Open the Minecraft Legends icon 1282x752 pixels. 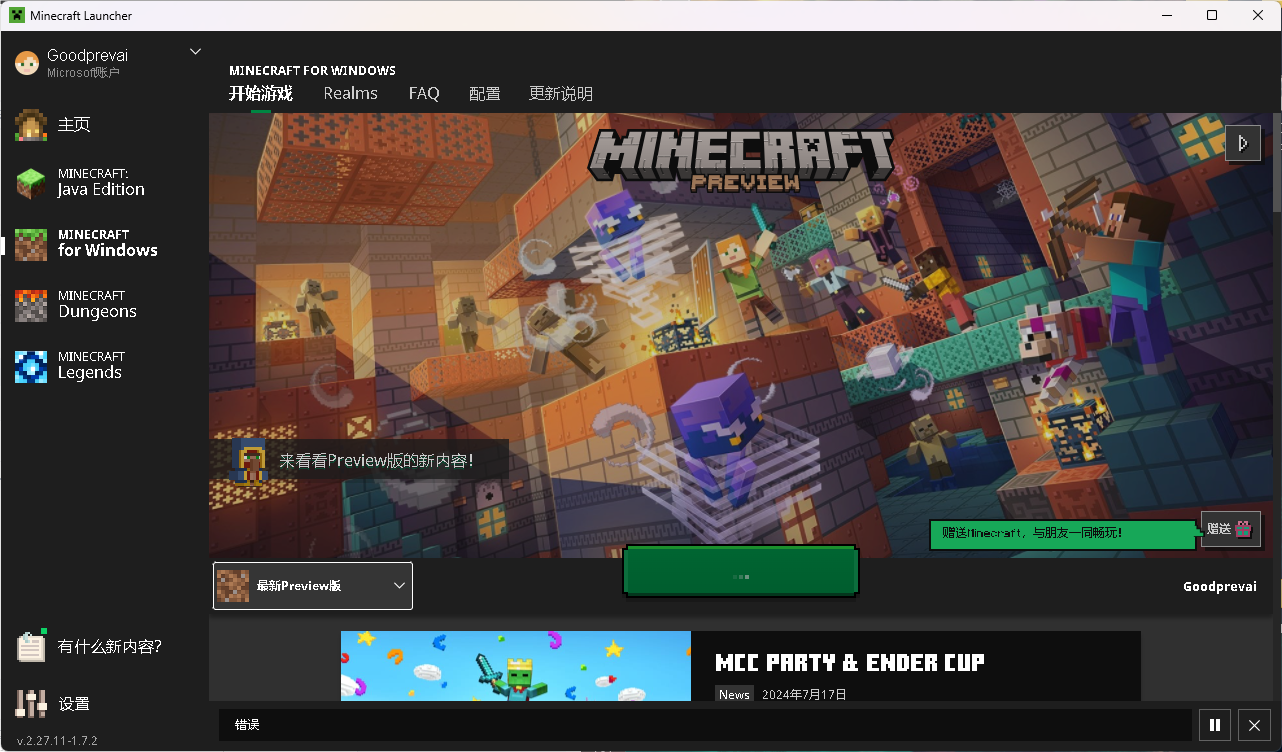click(31, 366)
